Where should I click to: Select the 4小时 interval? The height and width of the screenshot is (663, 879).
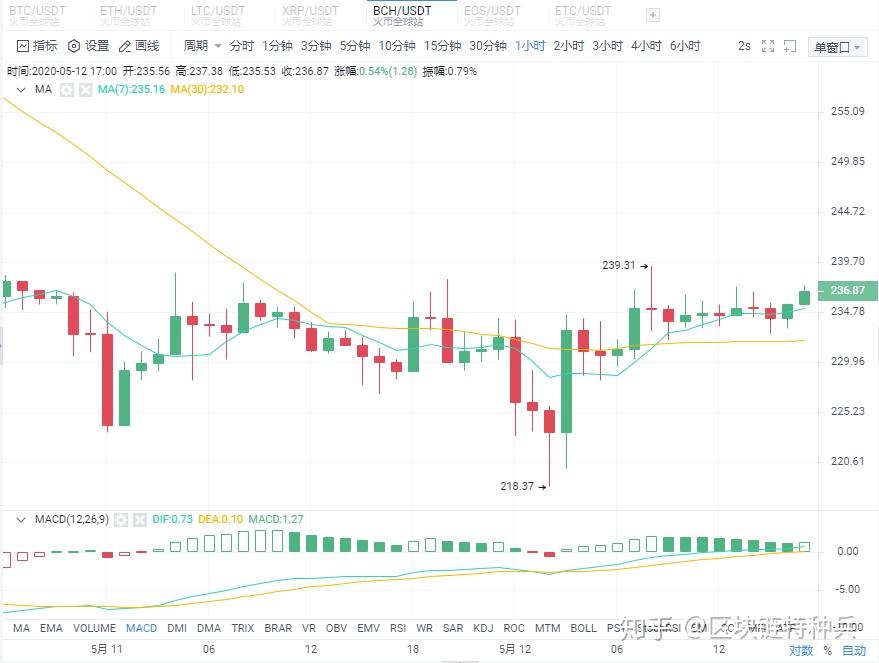646,46
